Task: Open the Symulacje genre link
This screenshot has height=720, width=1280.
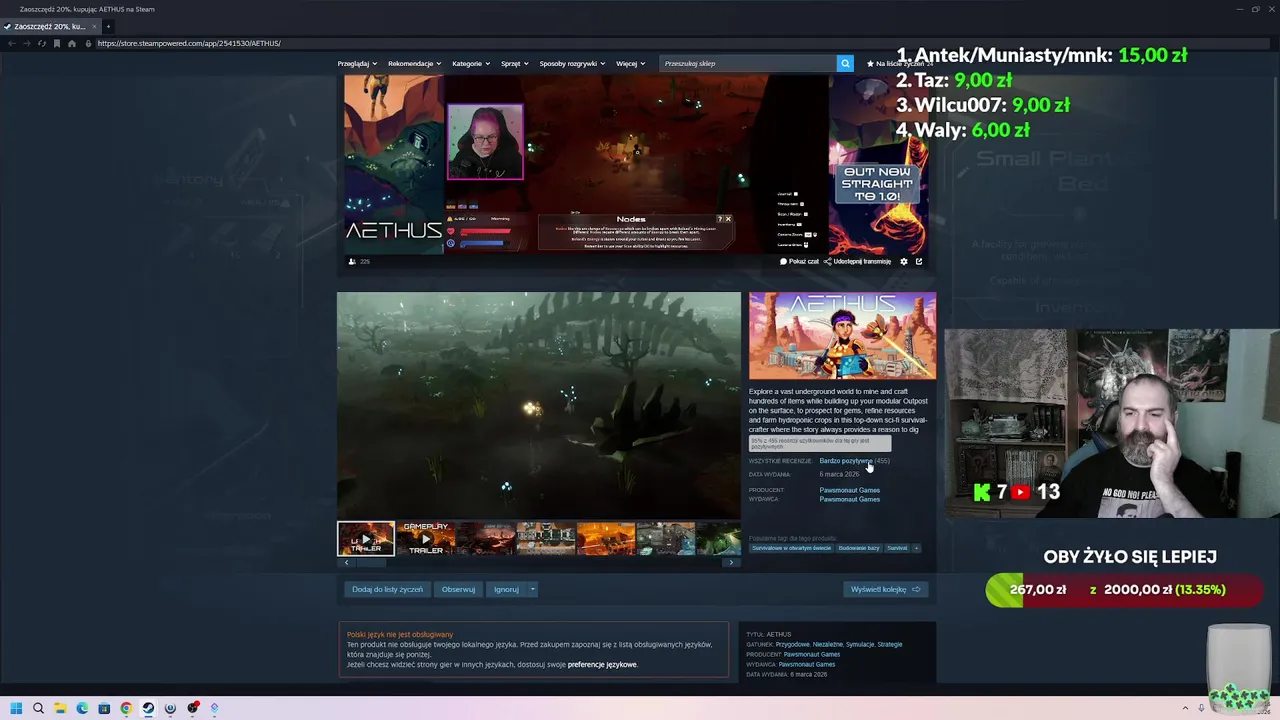Action: click(x=860, y=644)
